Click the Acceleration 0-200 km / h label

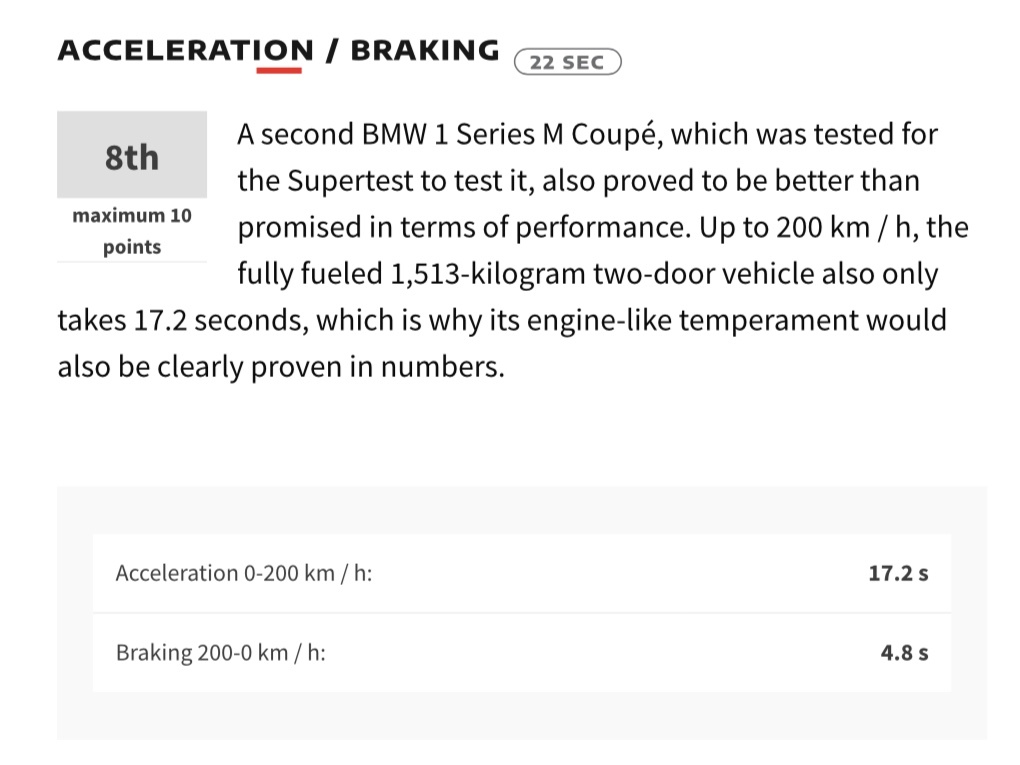tap(244, 573)
